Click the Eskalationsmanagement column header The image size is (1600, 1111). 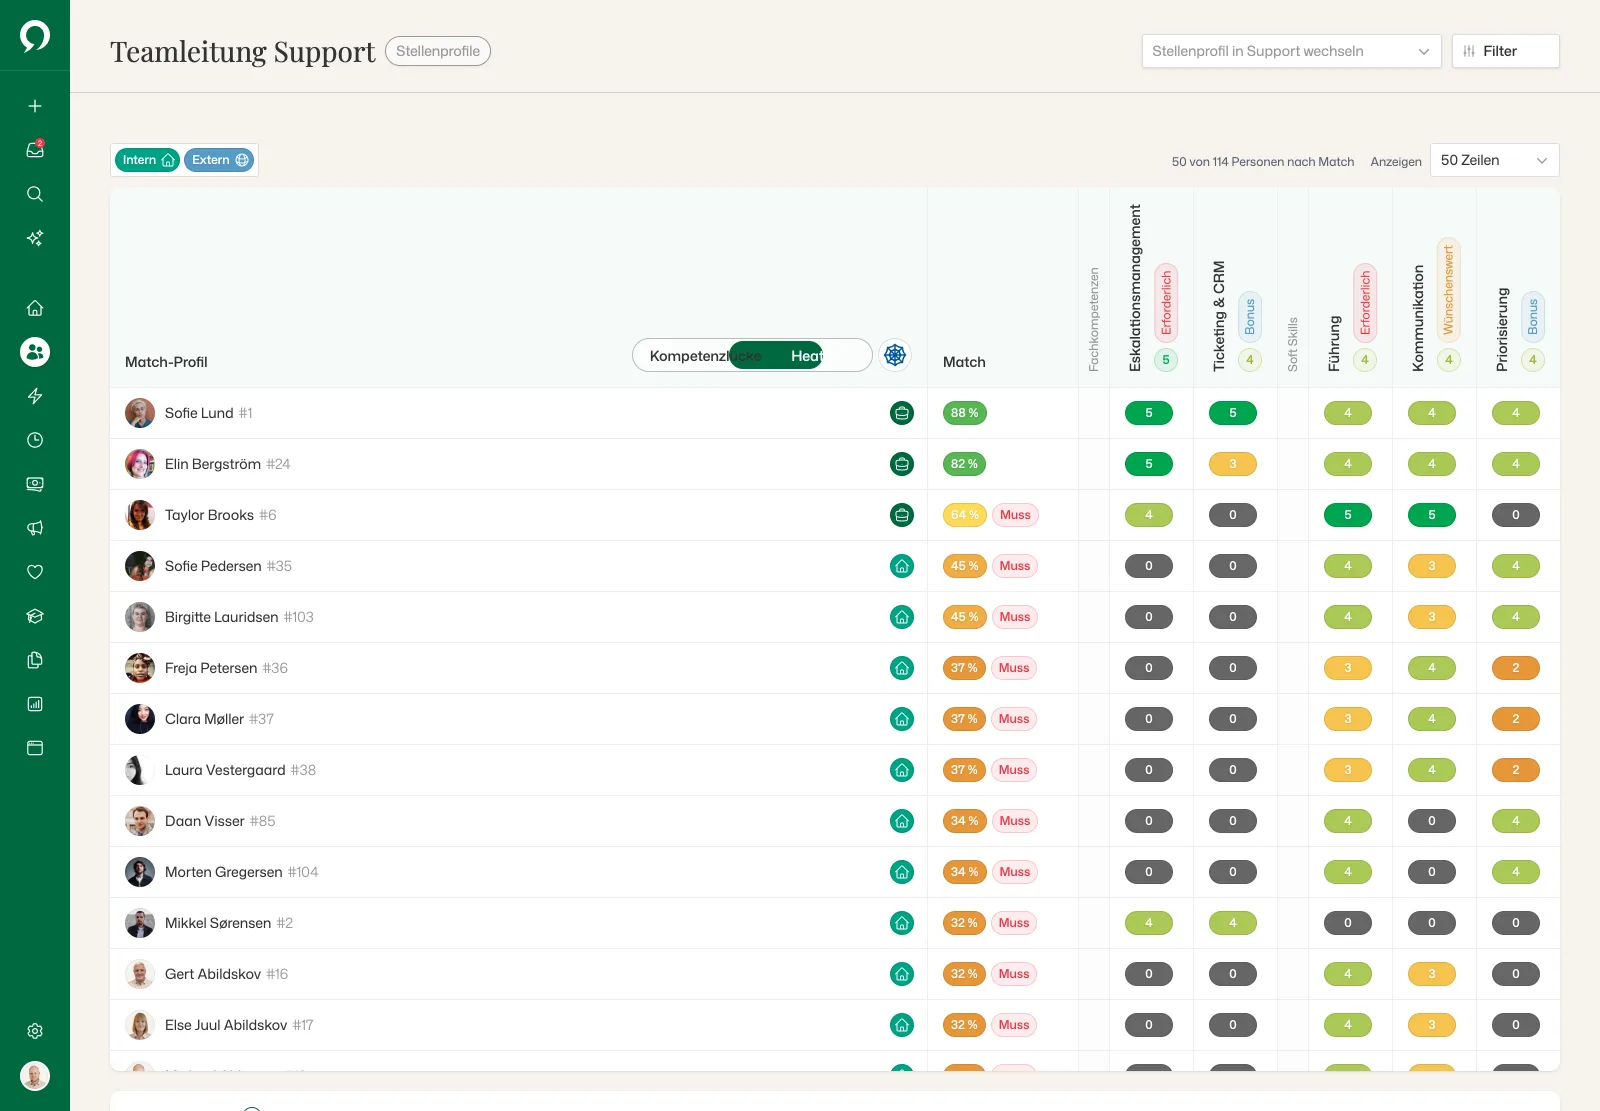1135,288
